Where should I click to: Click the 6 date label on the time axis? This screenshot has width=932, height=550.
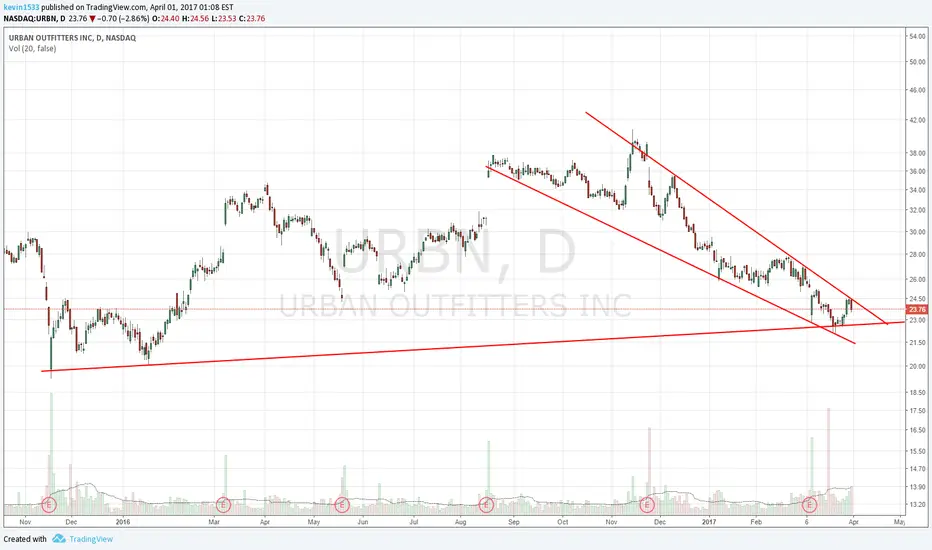(x=807, y=522)
